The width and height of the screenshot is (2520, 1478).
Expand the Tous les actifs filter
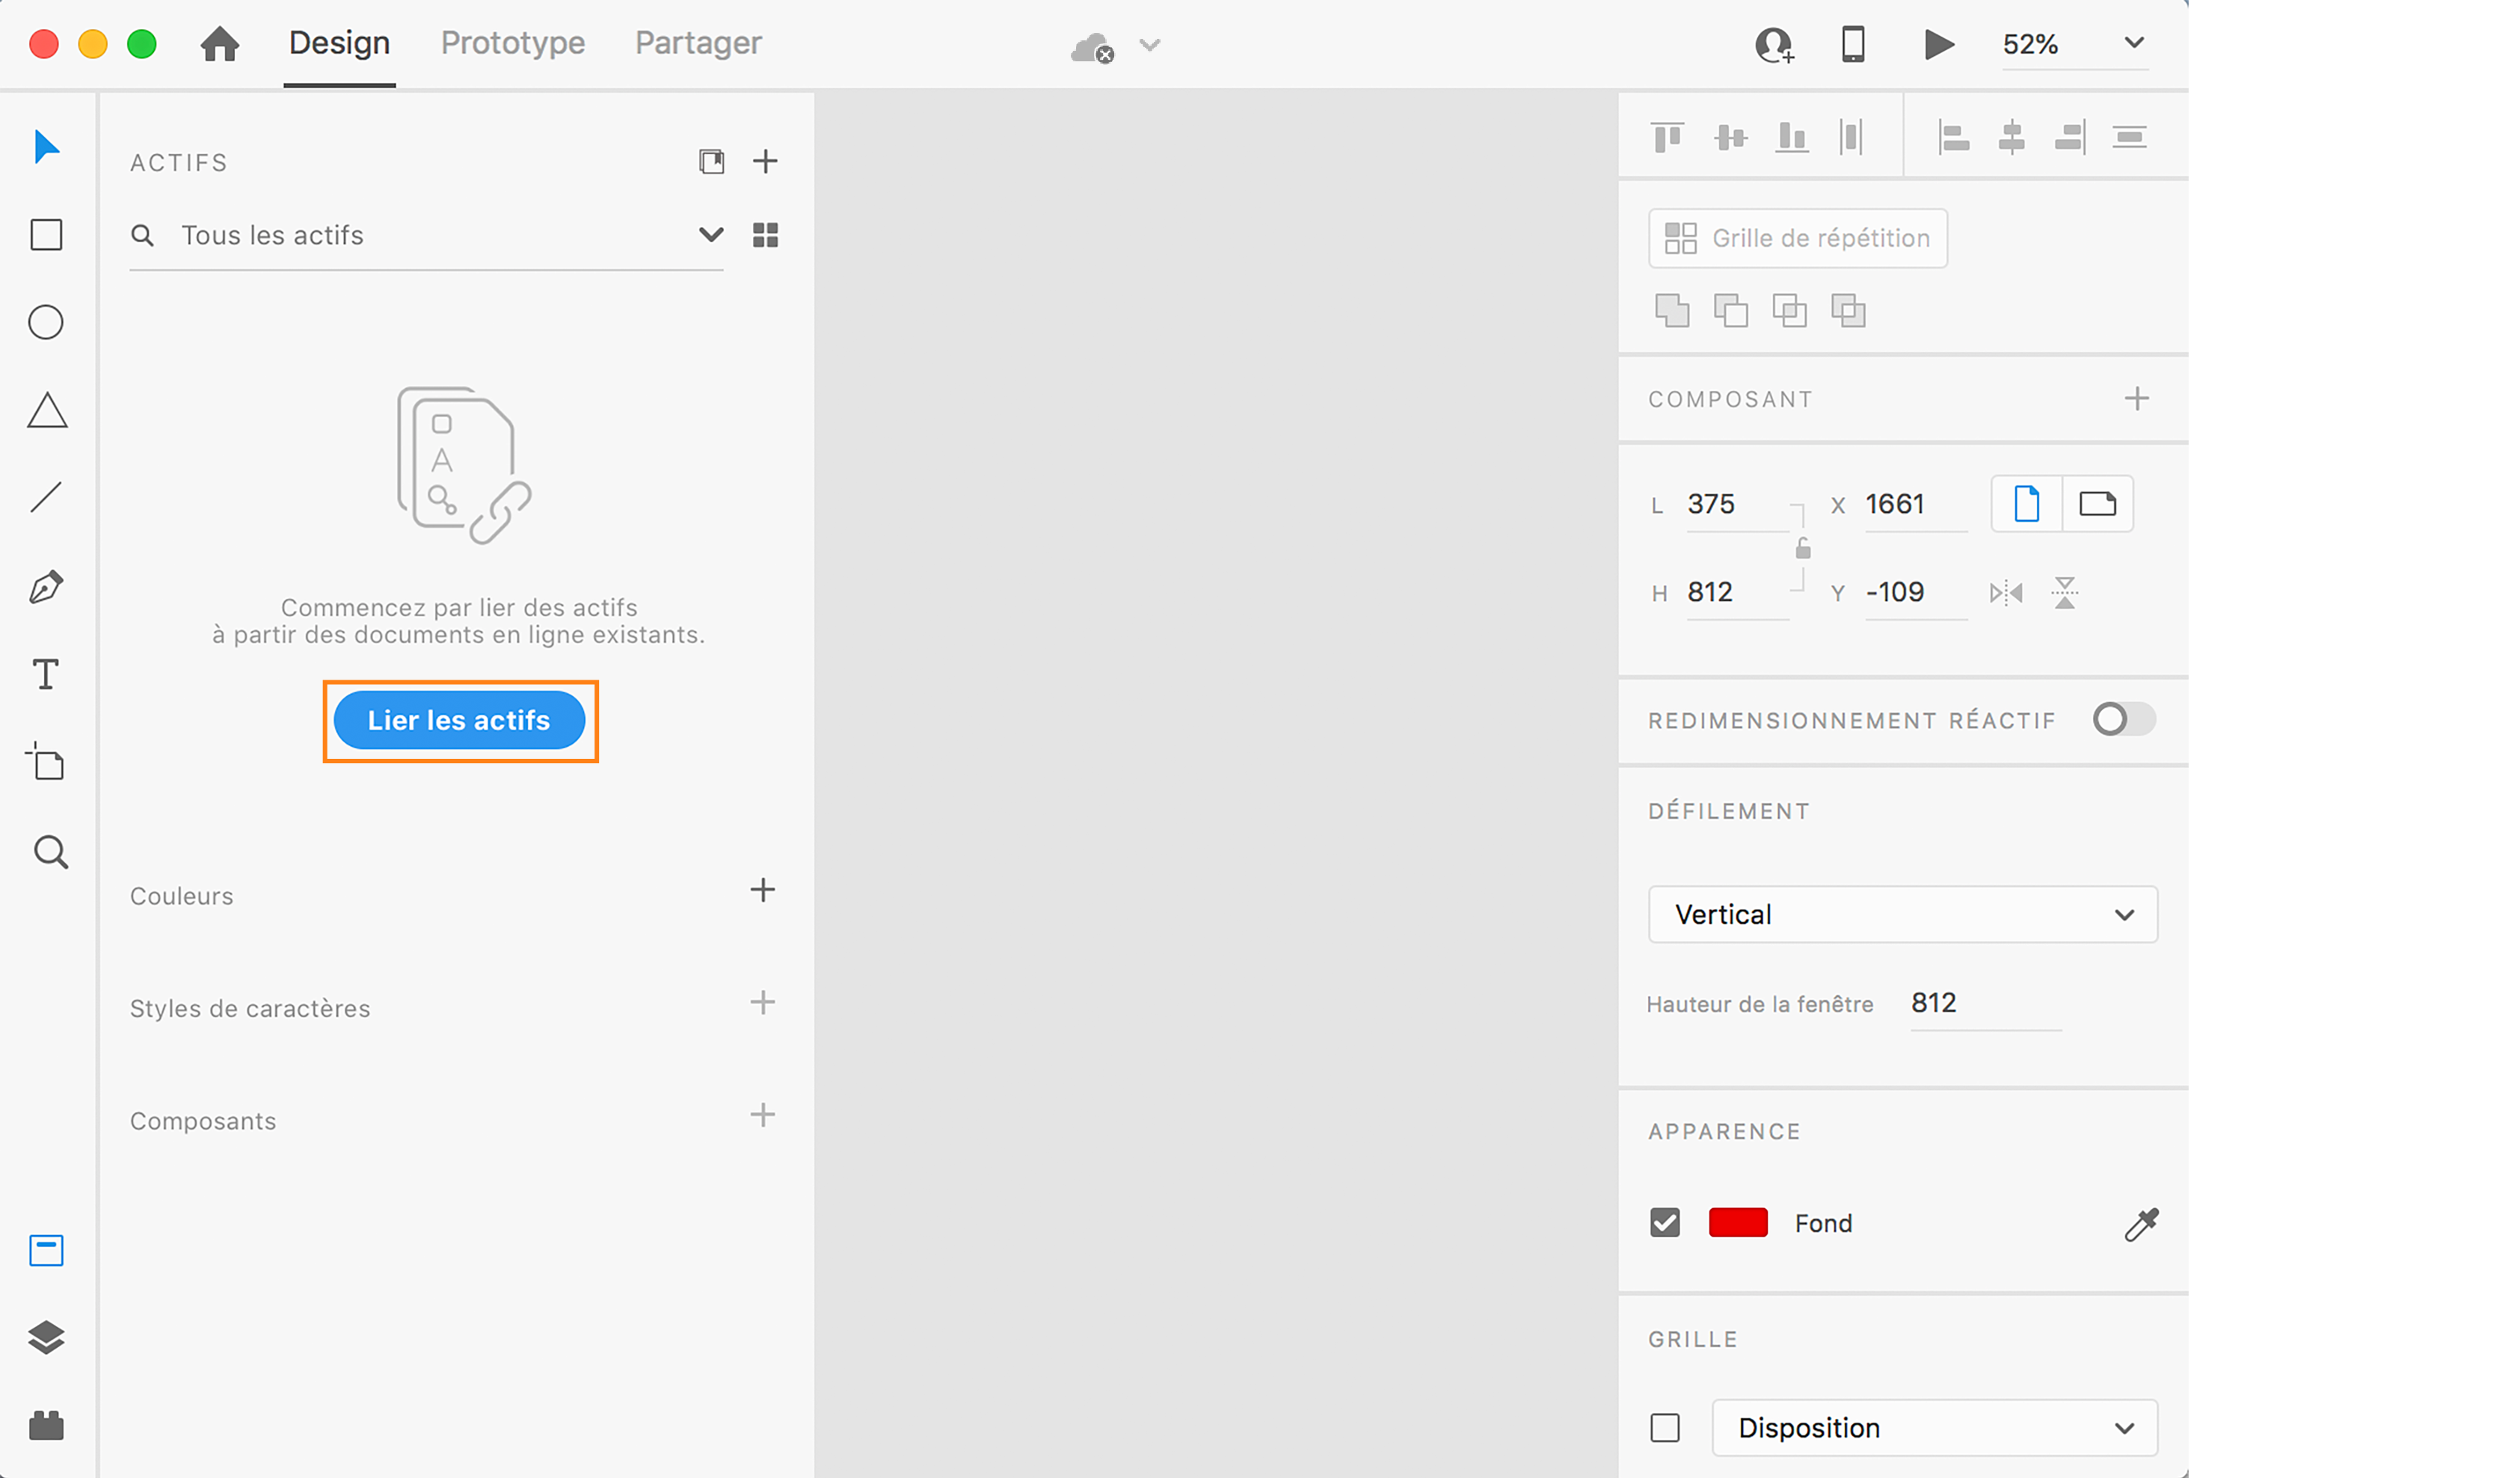point(710,235)
